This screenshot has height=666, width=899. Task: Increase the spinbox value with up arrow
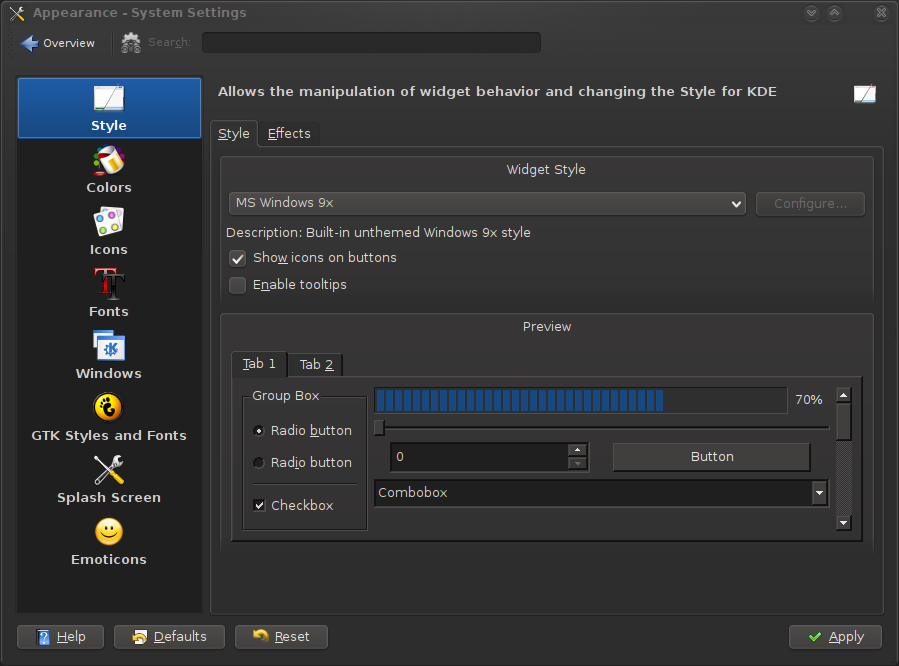coord(577,450)
